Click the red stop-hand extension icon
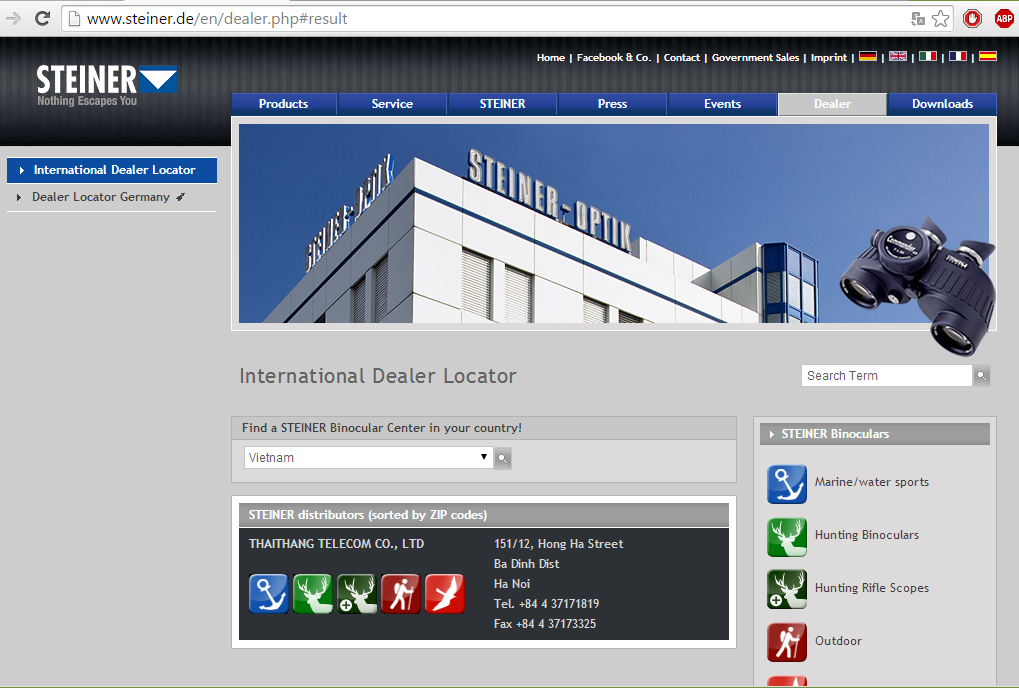This screenshot has width=1019, height=688. (x=972, y=19)
